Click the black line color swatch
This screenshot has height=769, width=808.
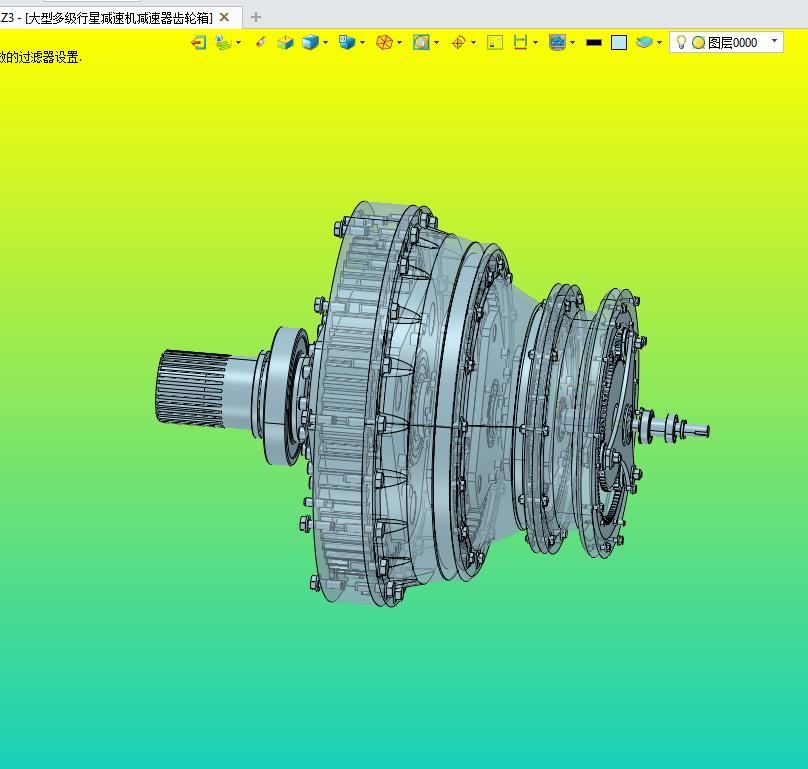tap(594, 43)
